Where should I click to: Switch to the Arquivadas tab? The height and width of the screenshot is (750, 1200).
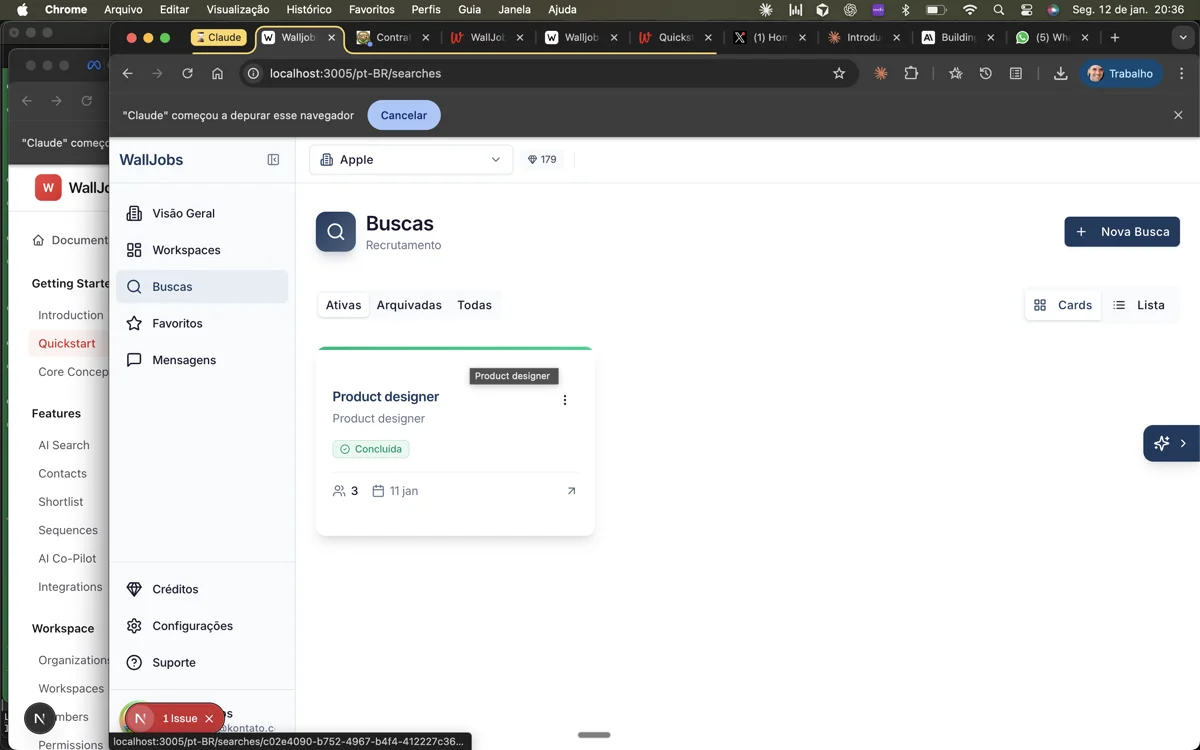[408, 305]
